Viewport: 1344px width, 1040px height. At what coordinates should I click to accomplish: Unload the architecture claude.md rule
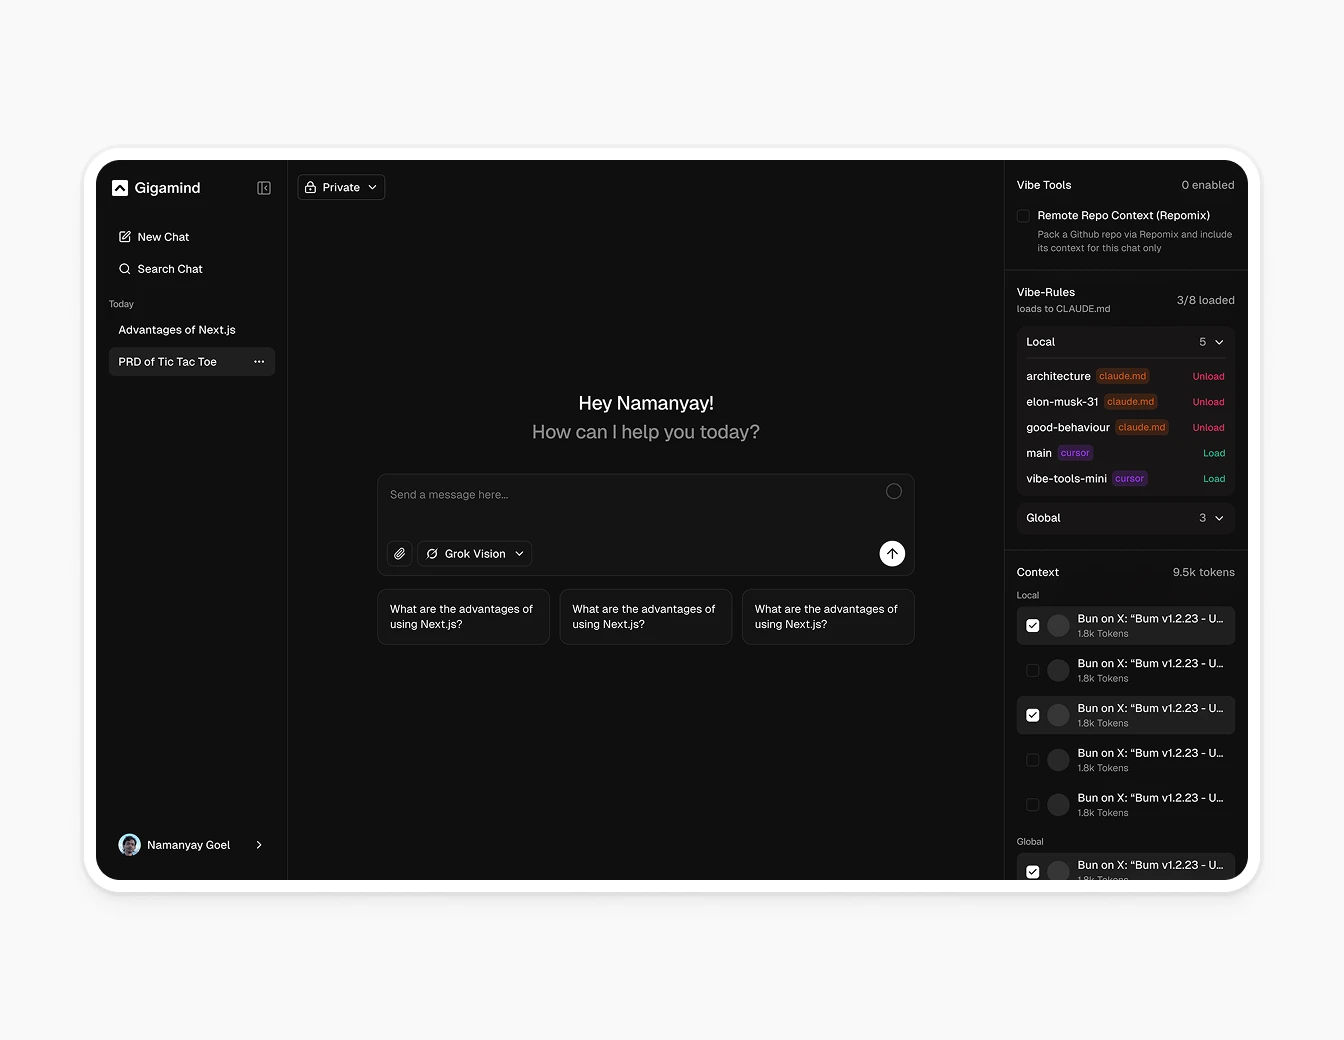tap(1208, 376)
